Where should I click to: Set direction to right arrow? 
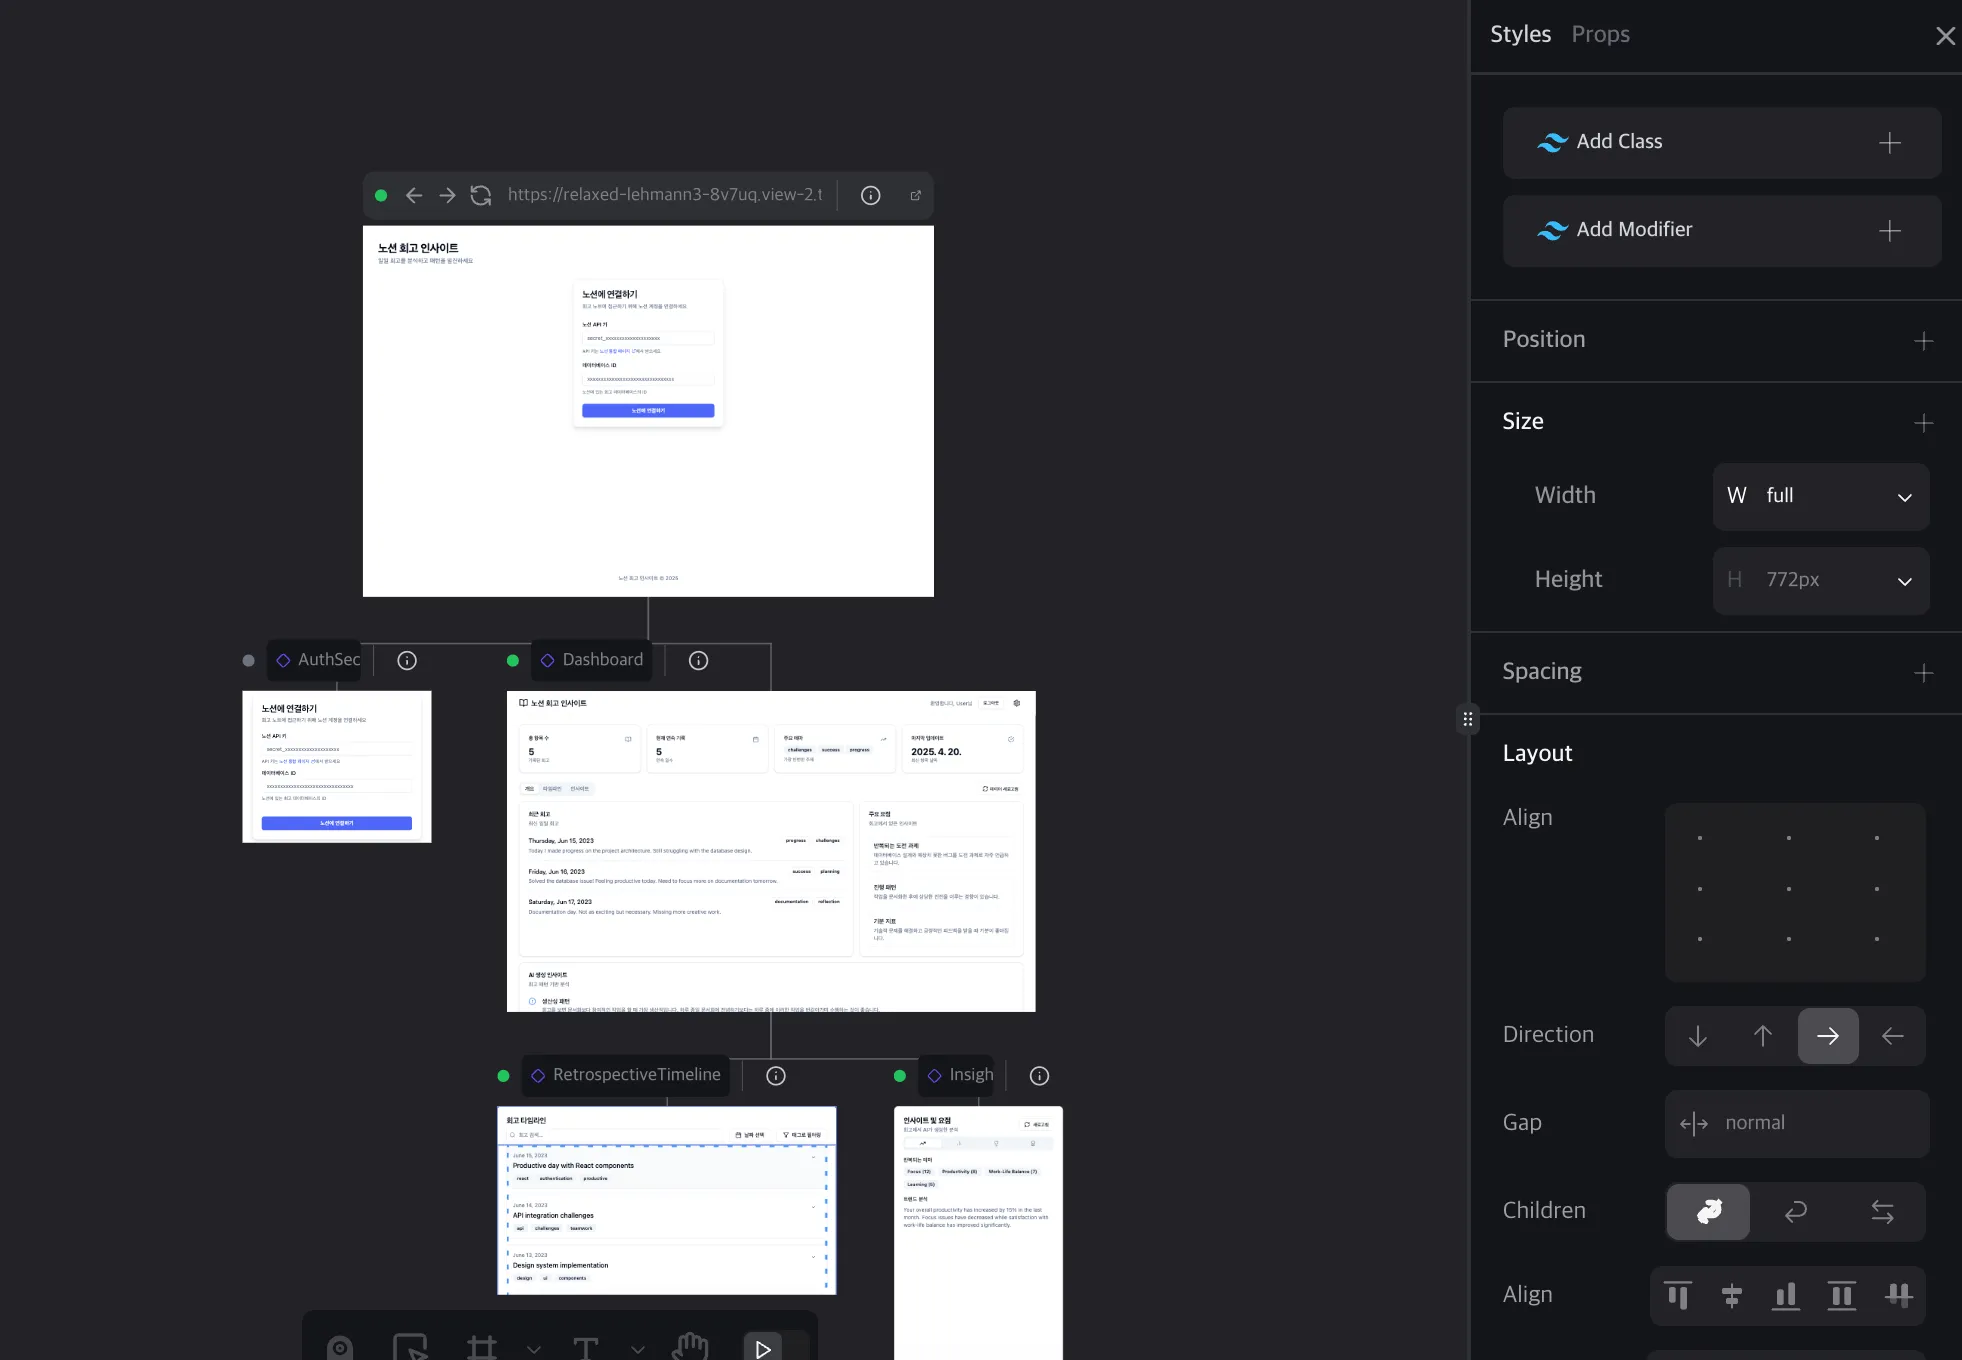[1828, 1036]
